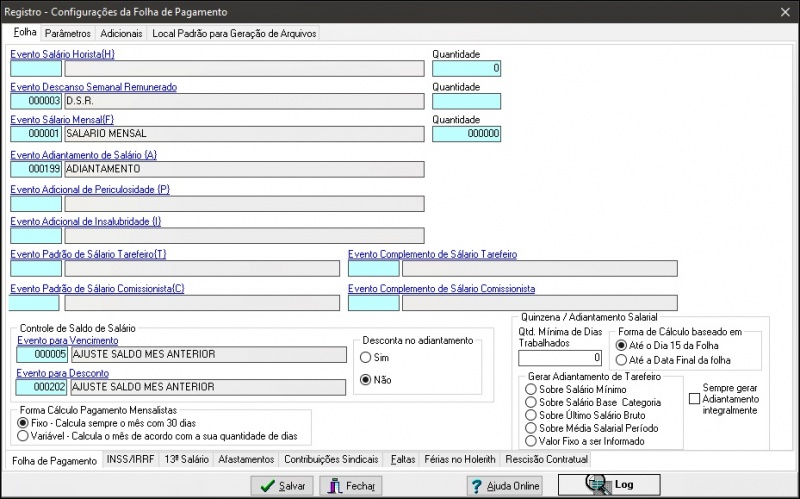Switch to the Parâmetros tab
Viewport: 800px width, 499px height.
[68, 34]
